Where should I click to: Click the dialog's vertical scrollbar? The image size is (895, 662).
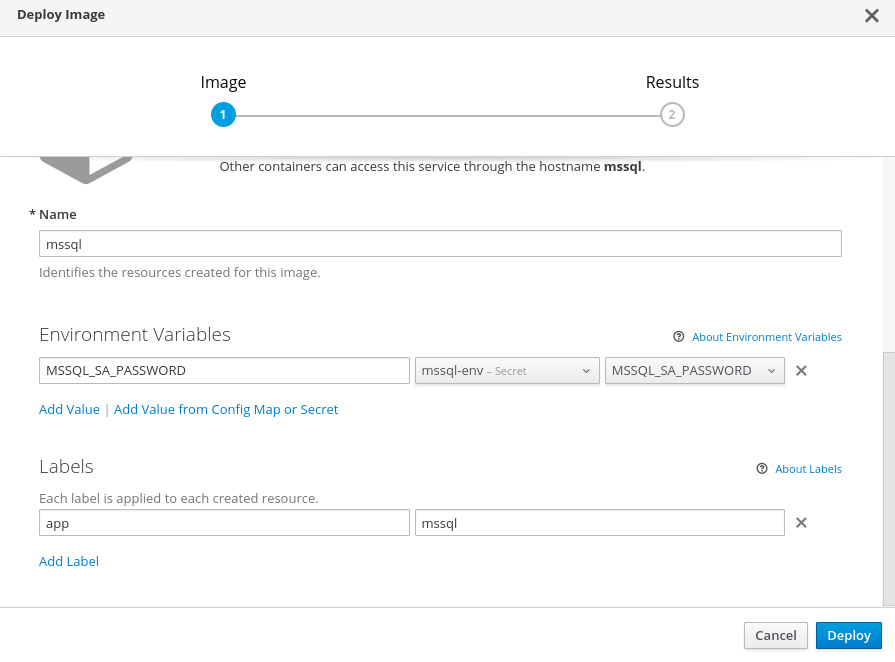click(x=888, y=478)
